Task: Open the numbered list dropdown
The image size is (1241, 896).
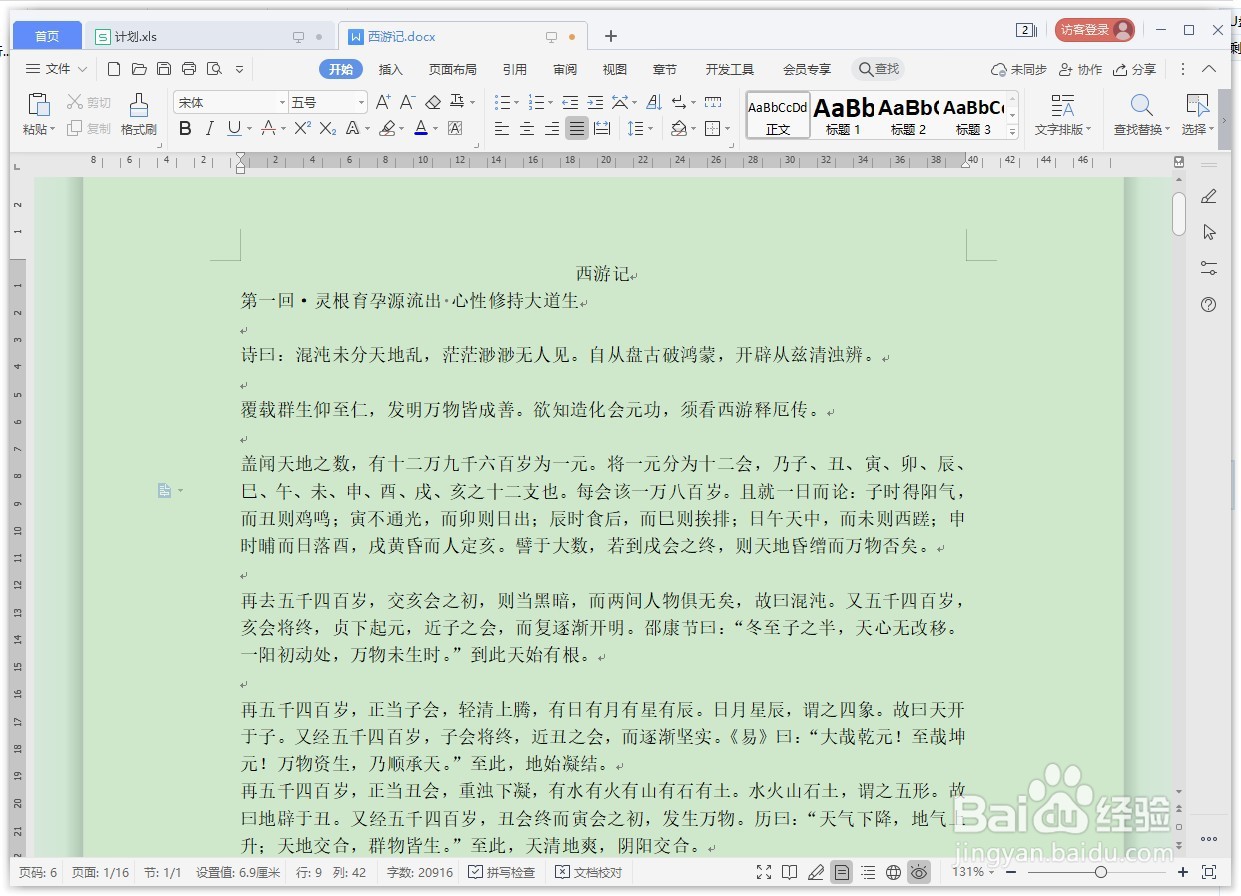Action: coord(549,103)
